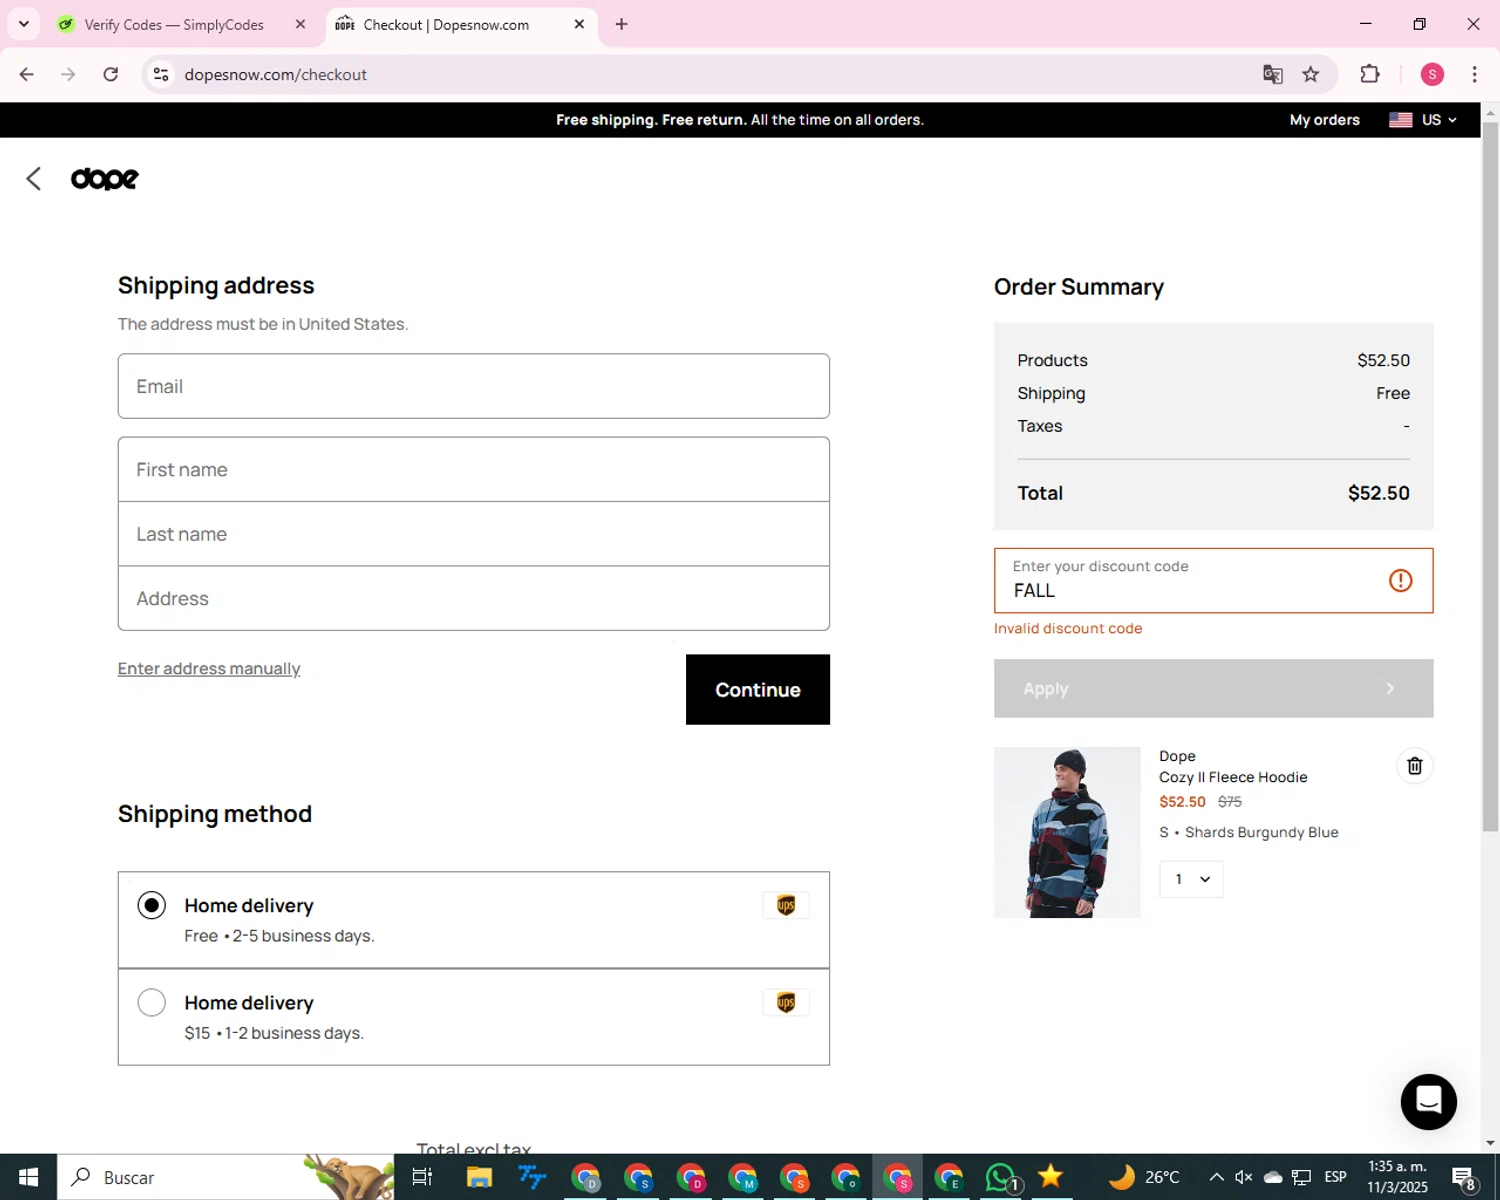
Task: Click the Windows taskbar search box
Action: point(226,1177)
